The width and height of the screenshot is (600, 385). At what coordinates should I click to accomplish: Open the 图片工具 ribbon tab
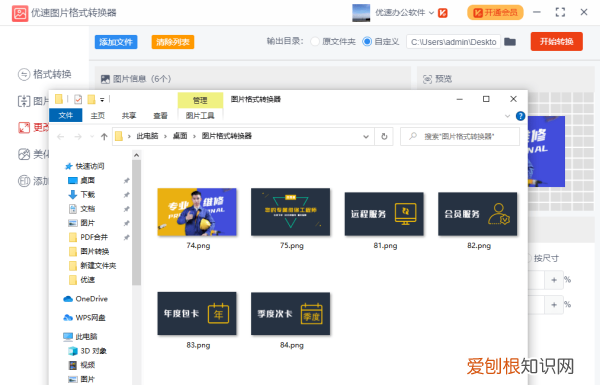point(200,116)
